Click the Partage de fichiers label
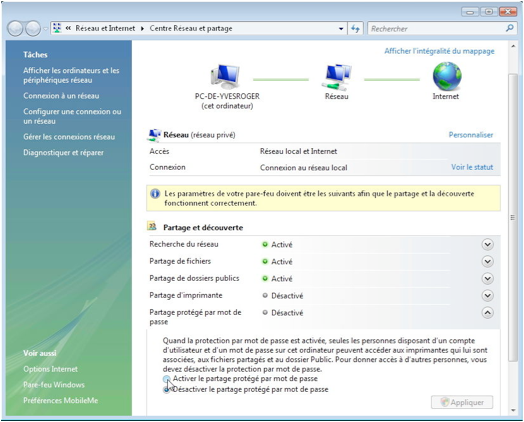The height and width of the screenshot is (422, 524). pyautogui.click(x=180, y=261)
